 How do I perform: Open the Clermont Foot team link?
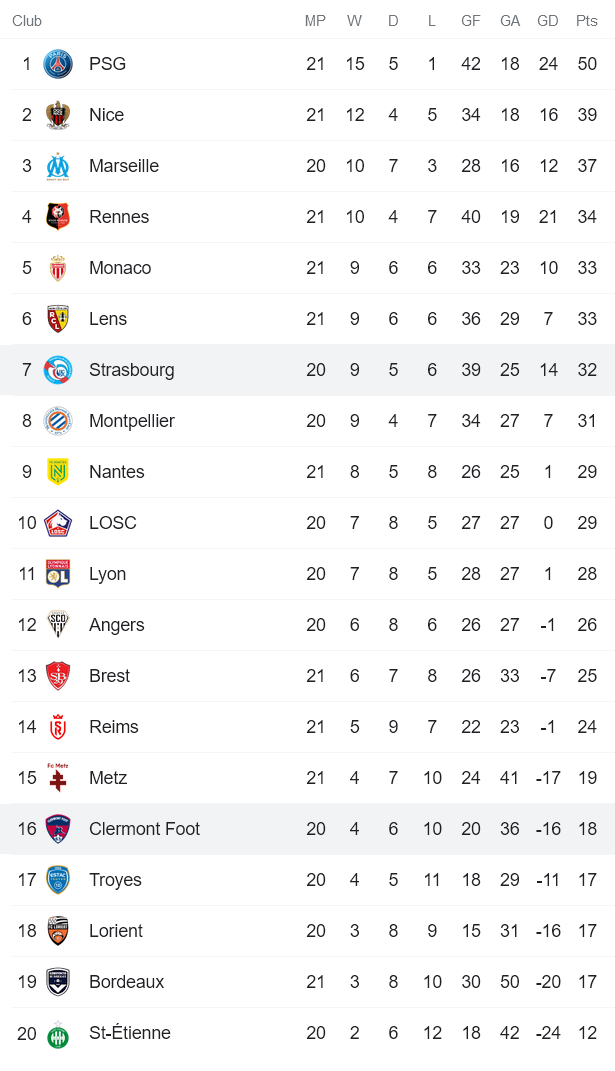pos(144,829)
